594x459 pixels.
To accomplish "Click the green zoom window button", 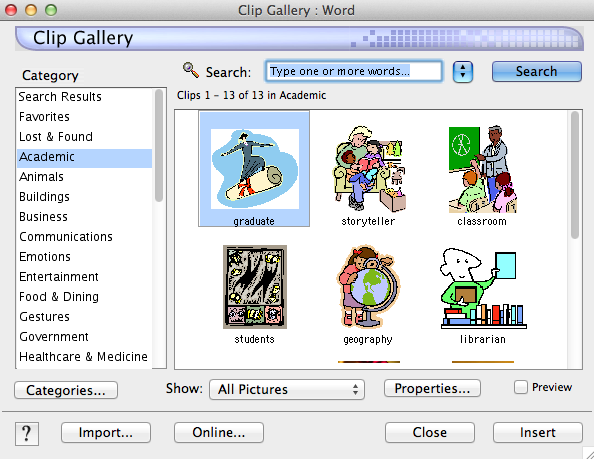I will coord(51,10).
